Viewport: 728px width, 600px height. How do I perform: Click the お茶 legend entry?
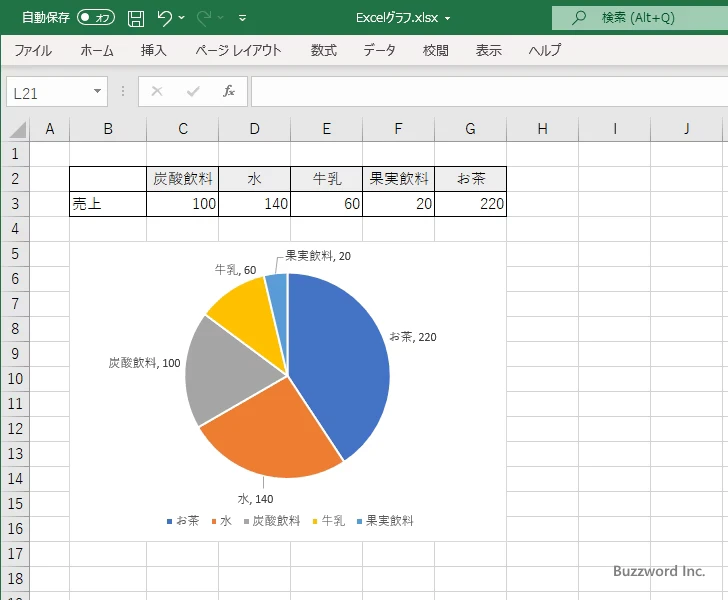[x=183, y=521]
